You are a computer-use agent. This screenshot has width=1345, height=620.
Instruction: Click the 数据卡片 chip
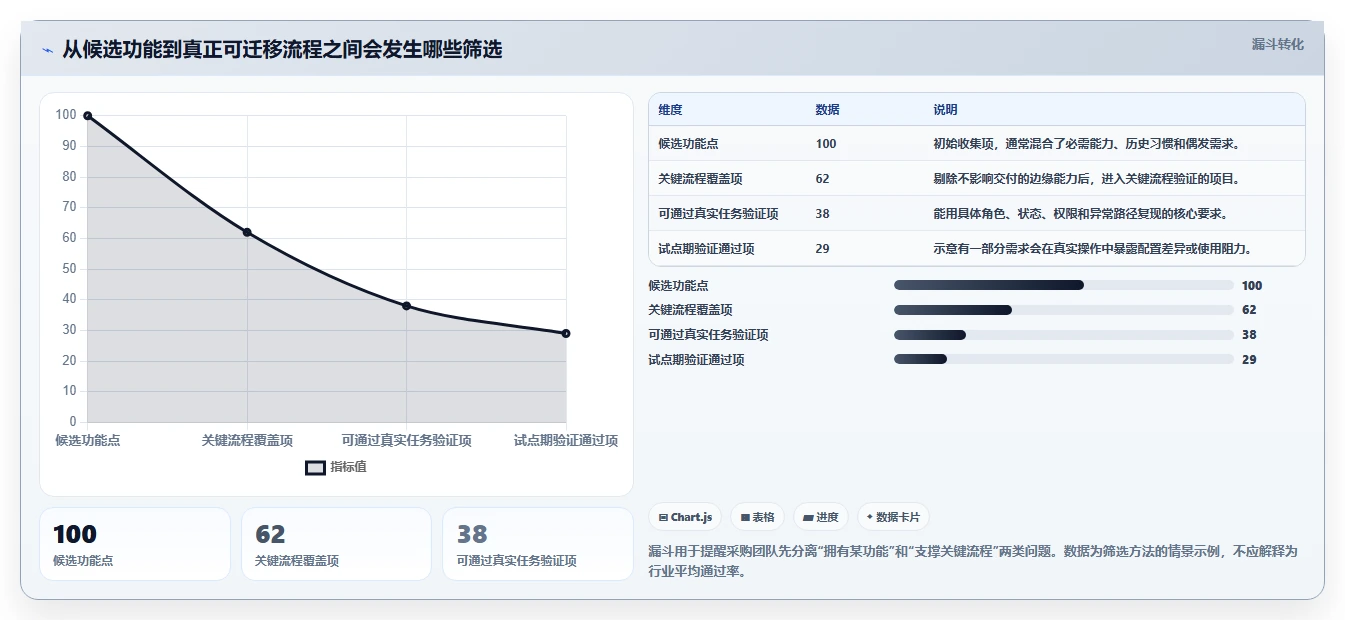(x=893, y=517)
